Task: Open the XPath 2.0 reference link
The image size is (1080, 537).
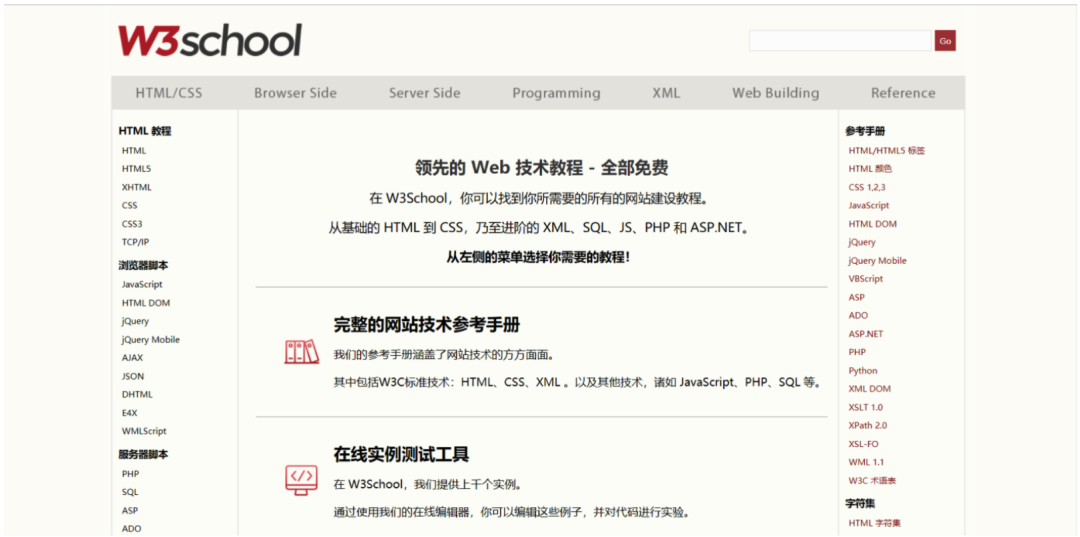Action: [x=867, y=425]
